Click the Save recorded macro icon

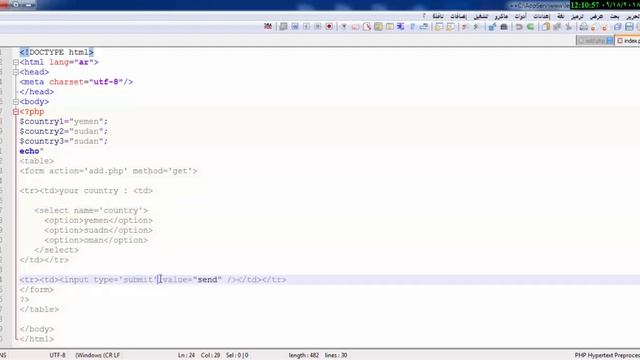pyautogui.click(x=283, y=27)
